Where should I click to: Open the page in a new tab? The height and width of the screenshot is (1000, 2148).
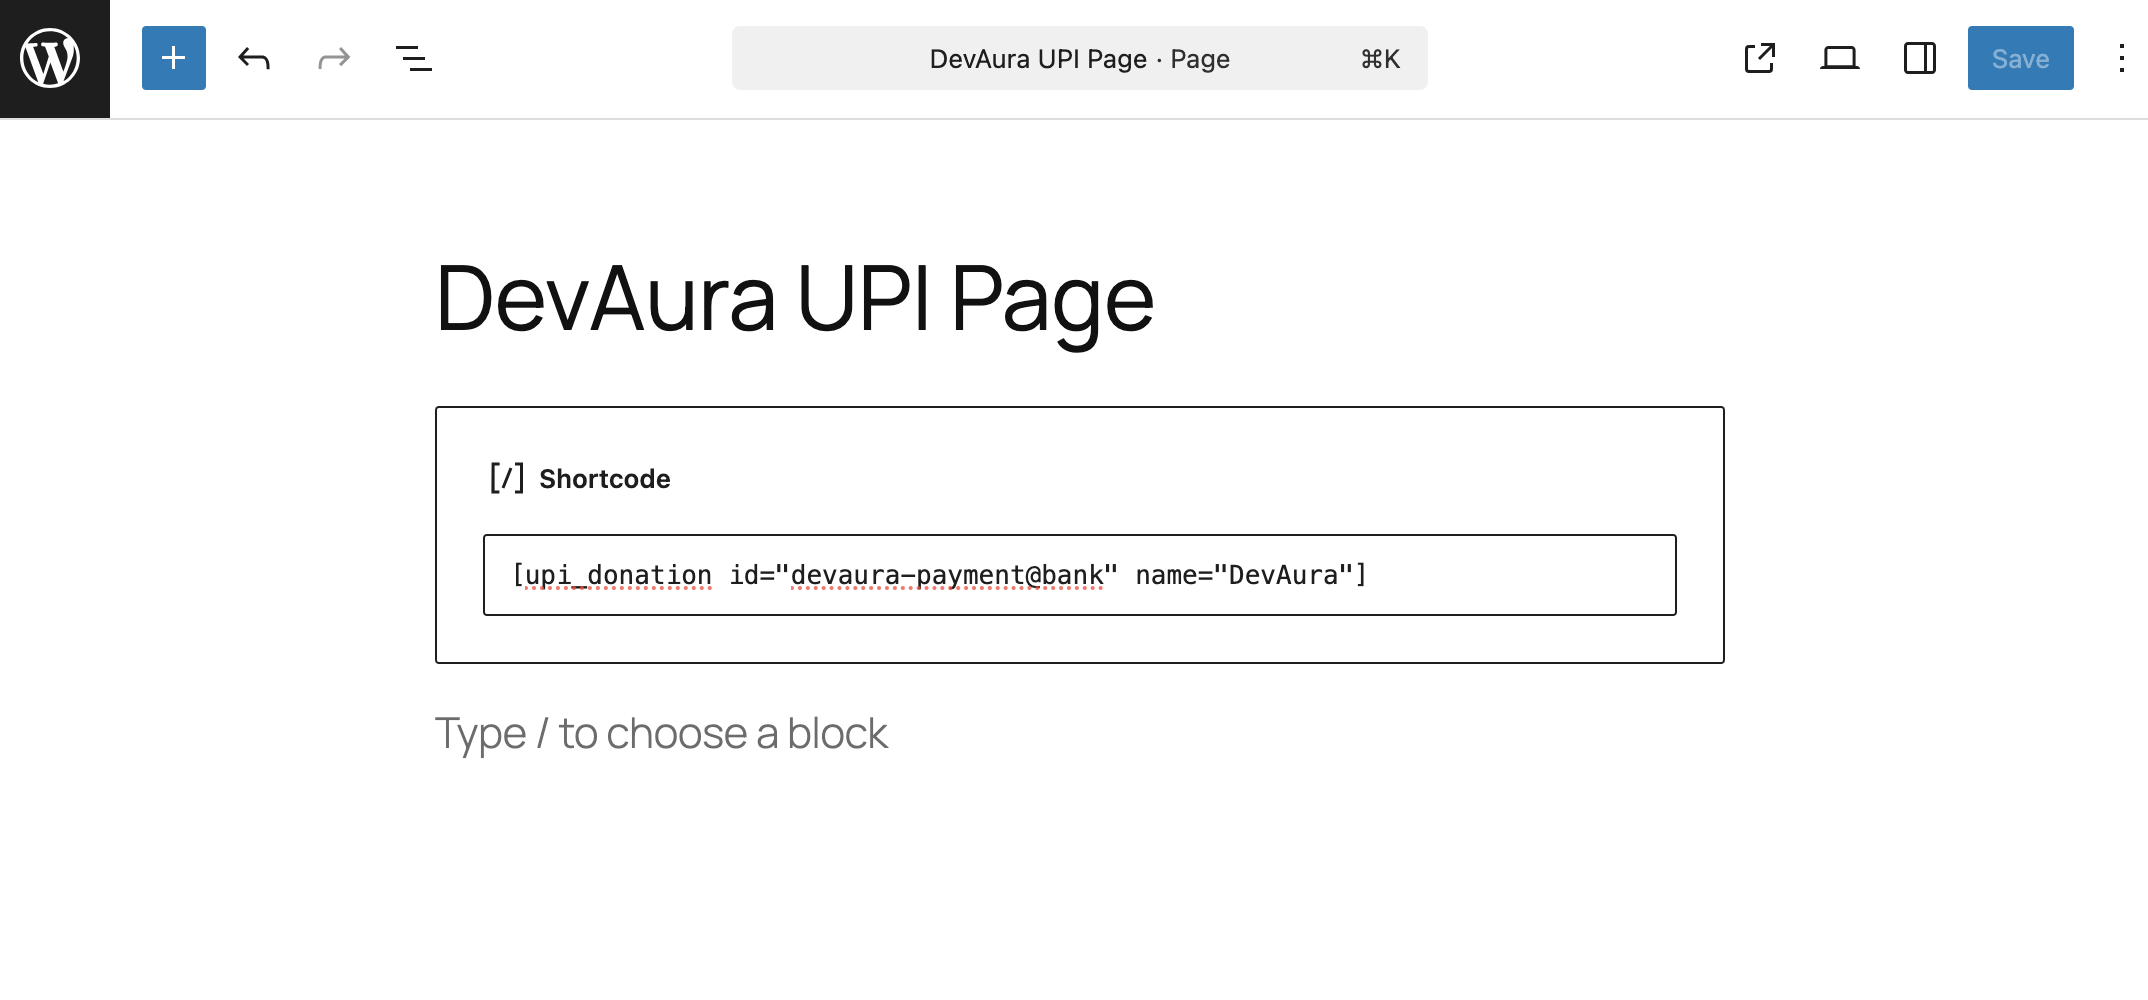[1759, 58]
